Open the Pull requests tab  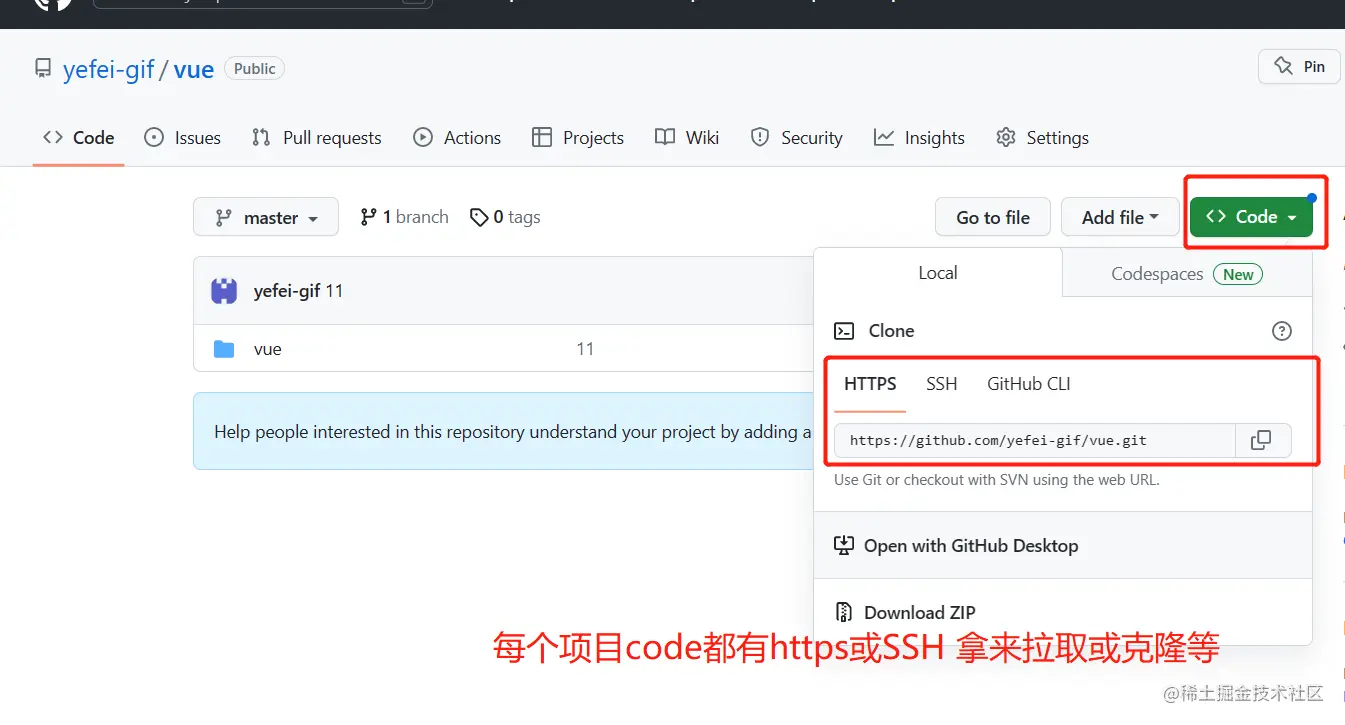[x=317, y=138]
